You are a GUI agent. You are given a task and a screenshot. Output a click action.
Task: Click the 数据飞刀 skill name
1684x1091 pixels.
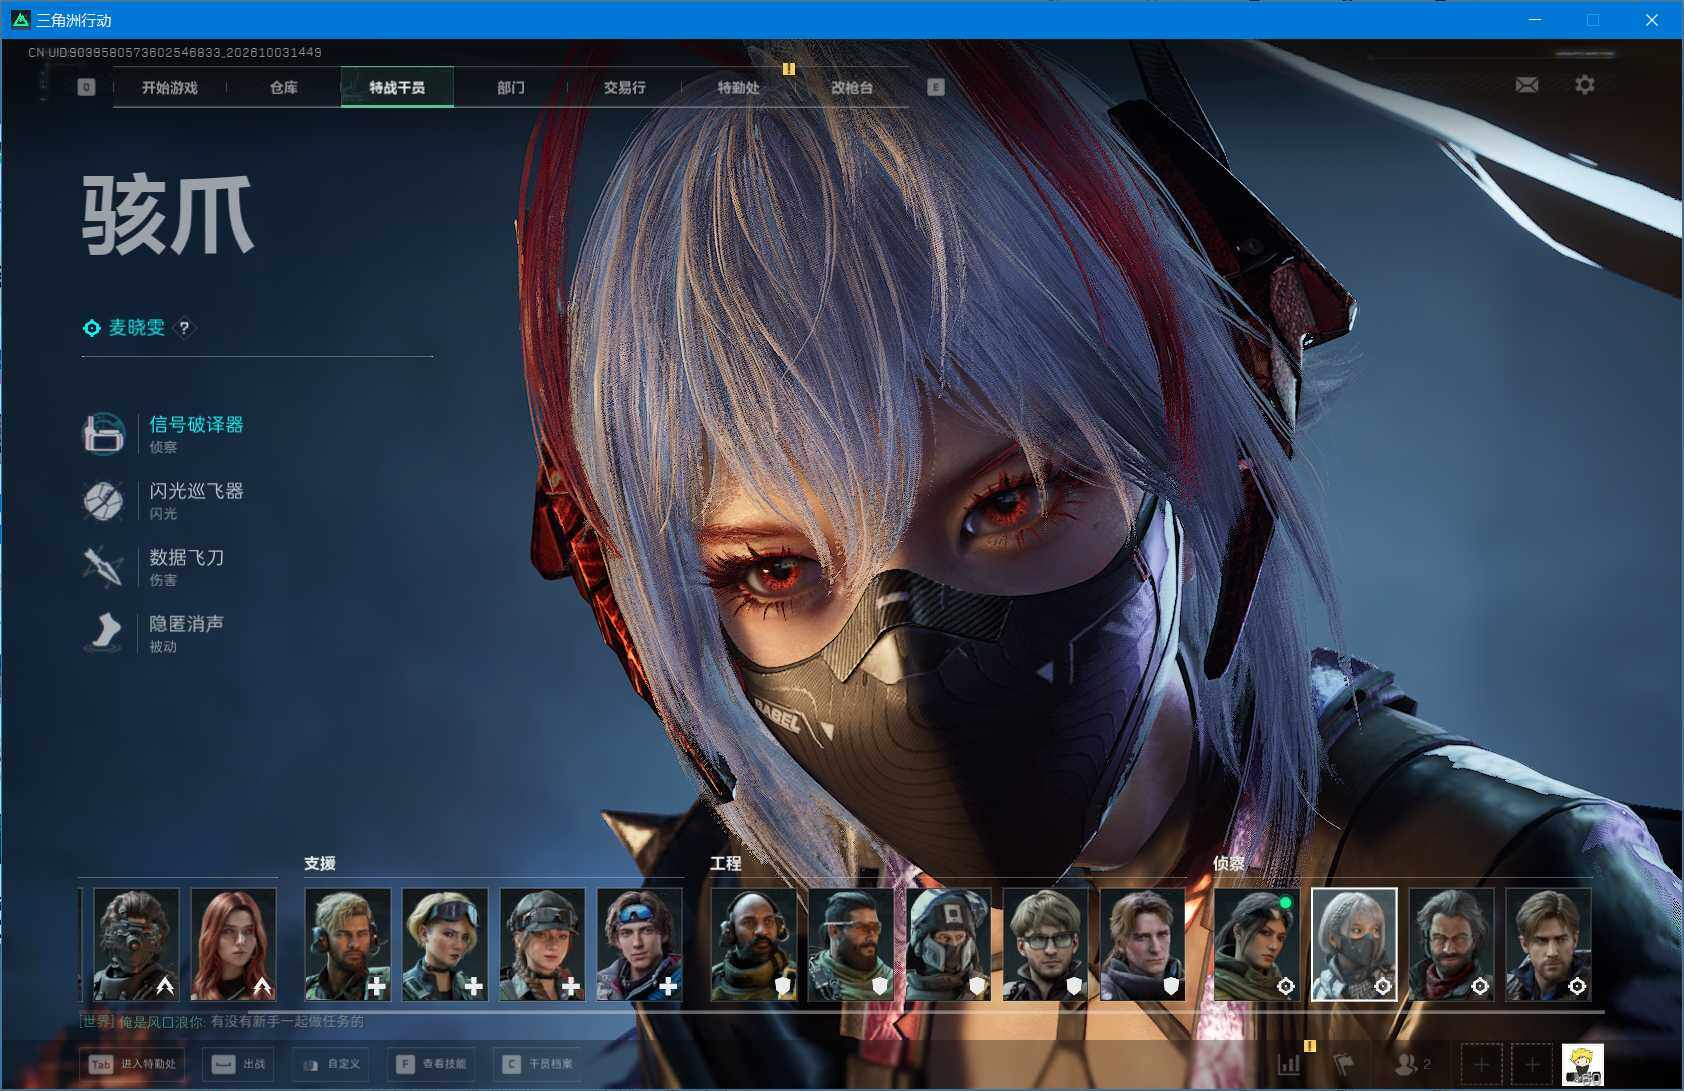coord(186,557)
